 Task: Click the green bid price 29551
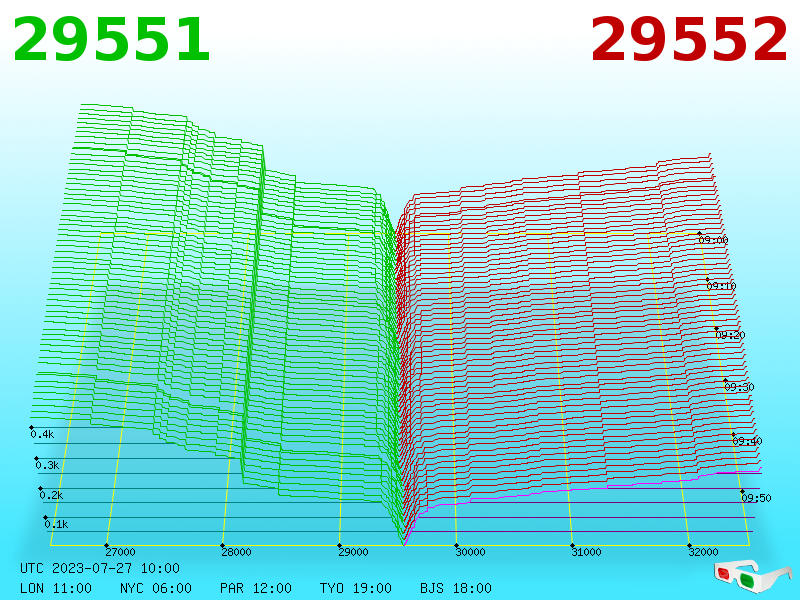coord(111,39)
